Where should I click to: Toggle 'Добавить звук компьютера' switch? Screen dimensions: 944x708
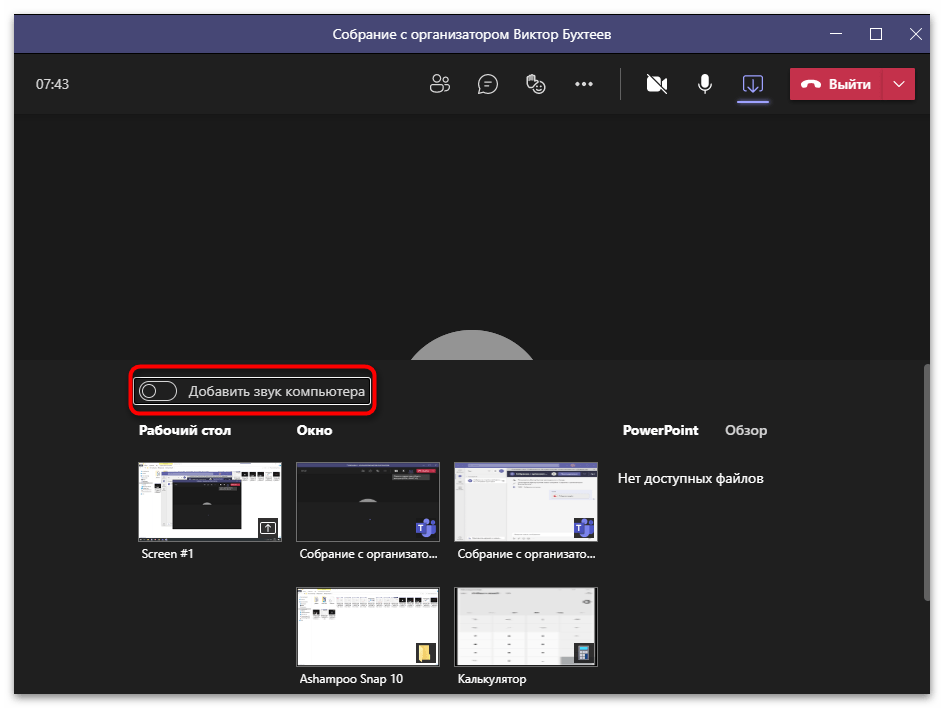point(158,391)
